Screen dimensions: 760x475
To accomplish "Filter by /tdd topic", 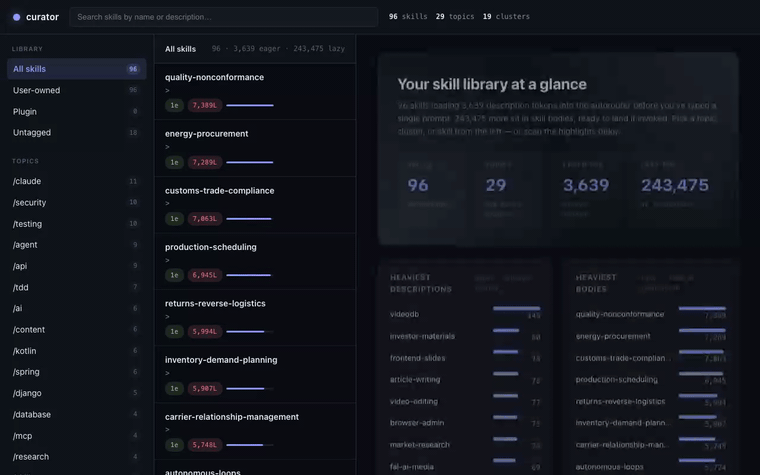I will coord(77,287).
